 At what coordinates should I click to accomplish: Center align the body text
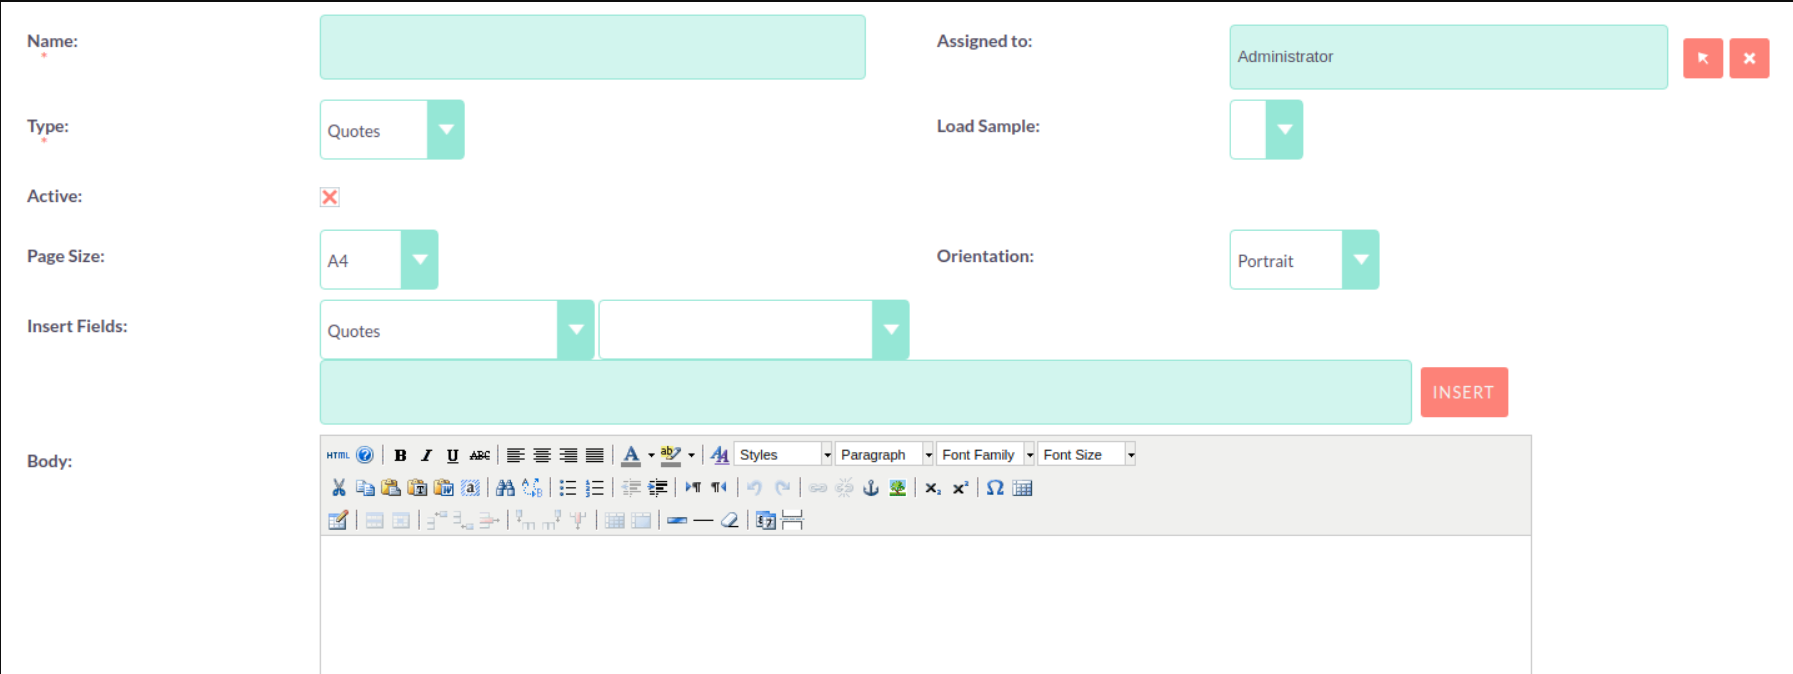(x=541, y=455)
